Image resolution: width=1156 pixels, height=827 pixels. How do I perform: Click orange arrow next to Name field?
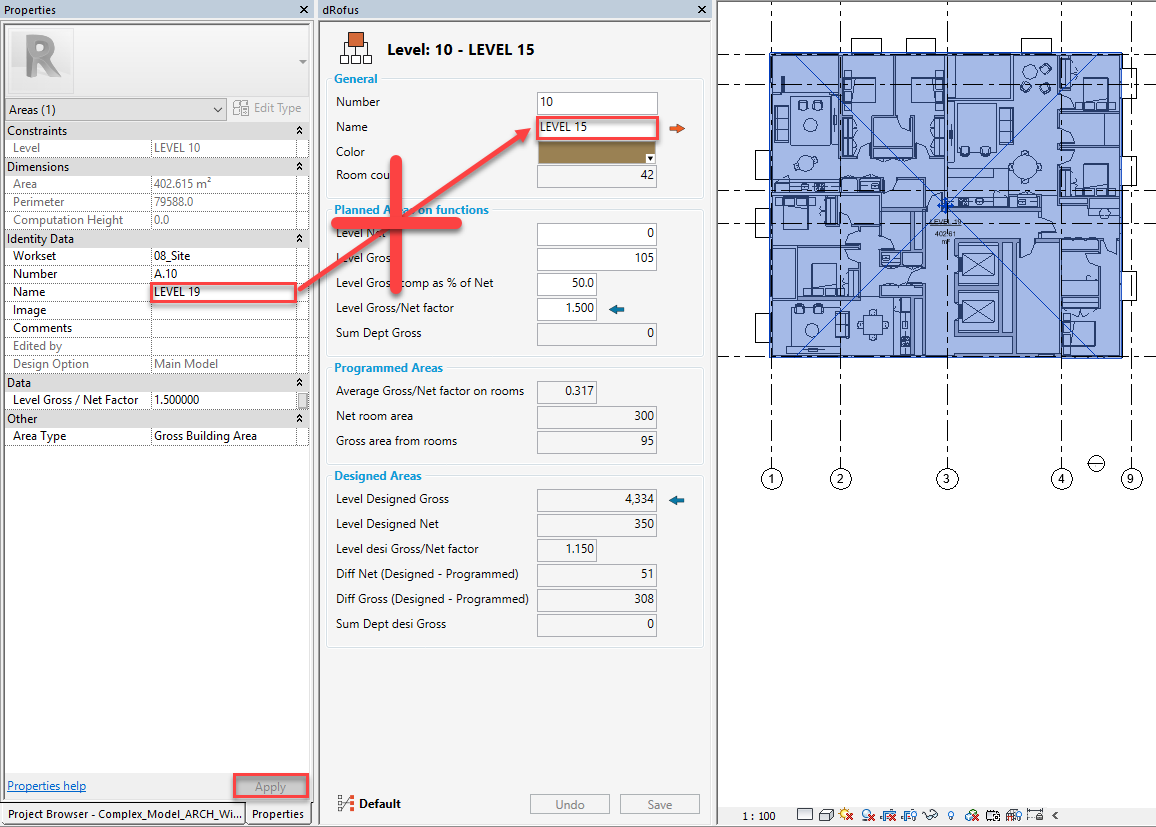click(x=677, y=128)
